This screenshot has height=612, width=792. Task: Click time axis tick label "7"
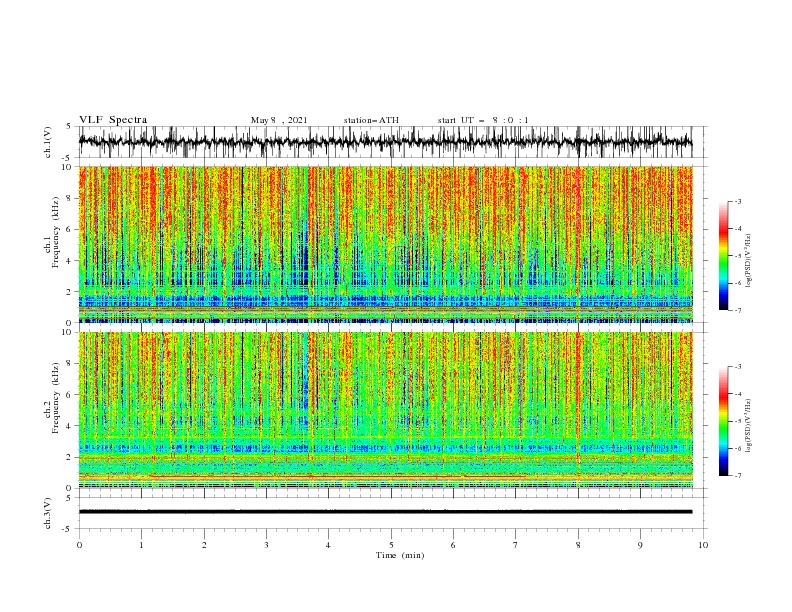[x=516, y=545]
